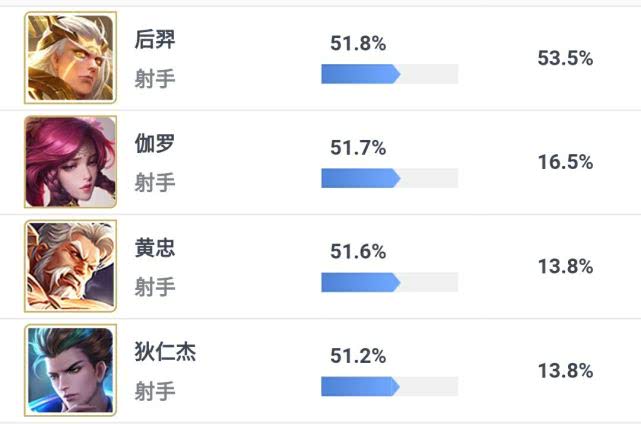Select the hero name 狄仁杰
Screen dimensions: 641x424
[x=165, y=352]
